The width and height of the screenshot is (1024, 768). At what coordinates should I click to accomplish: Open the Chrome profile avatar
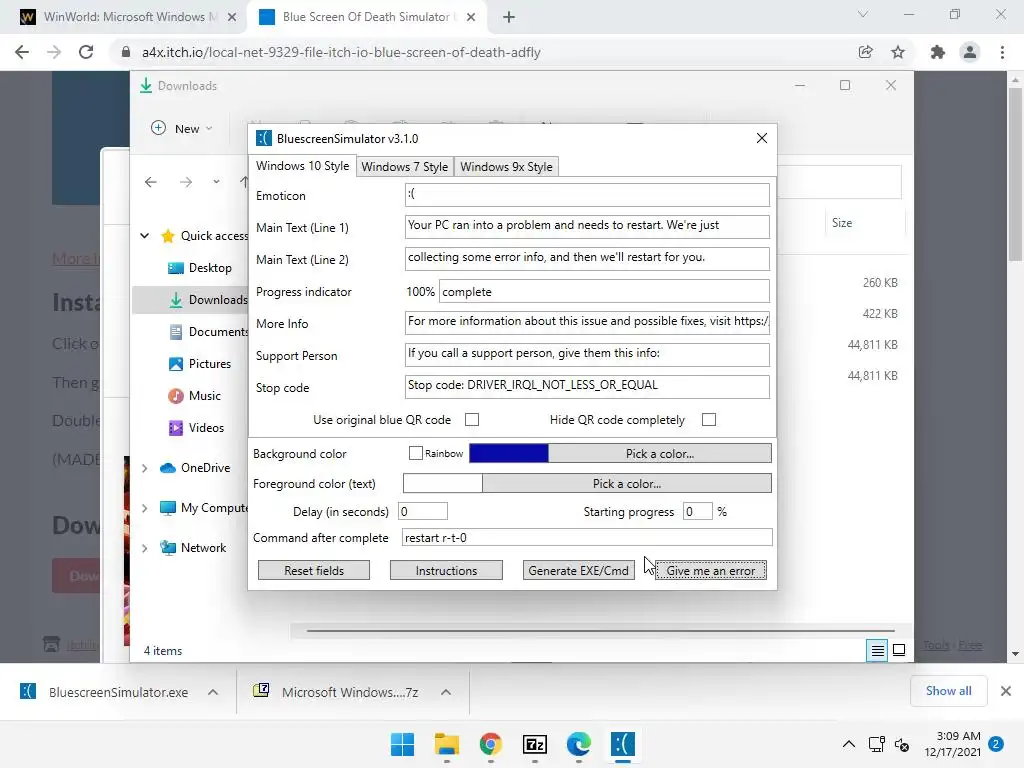(970, 52)
